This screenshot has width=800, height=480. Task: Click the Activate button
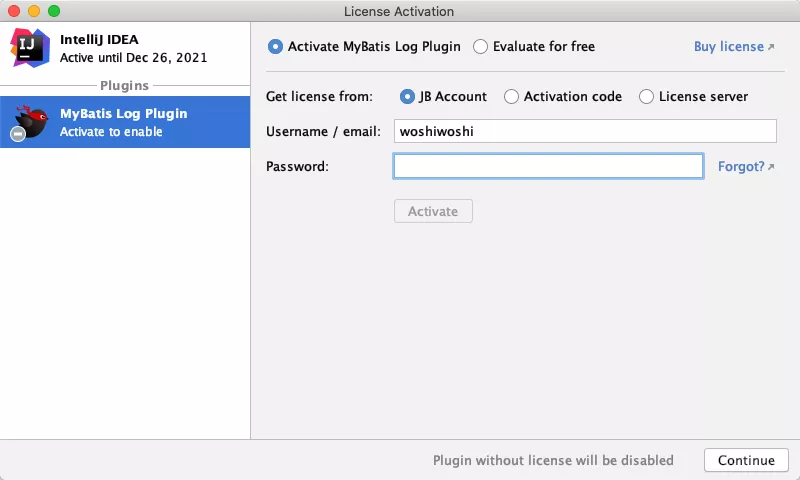coord(433,211)
